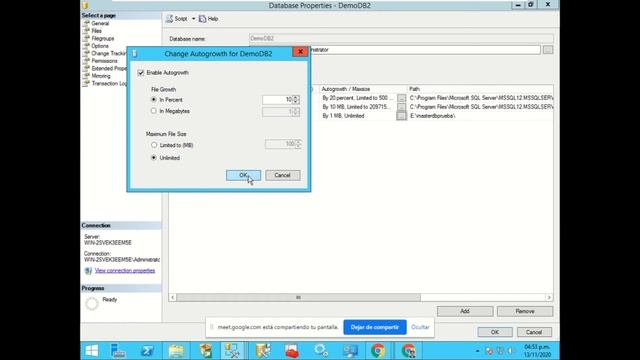
Task: Click the Add file button
Action: point(465,311)
